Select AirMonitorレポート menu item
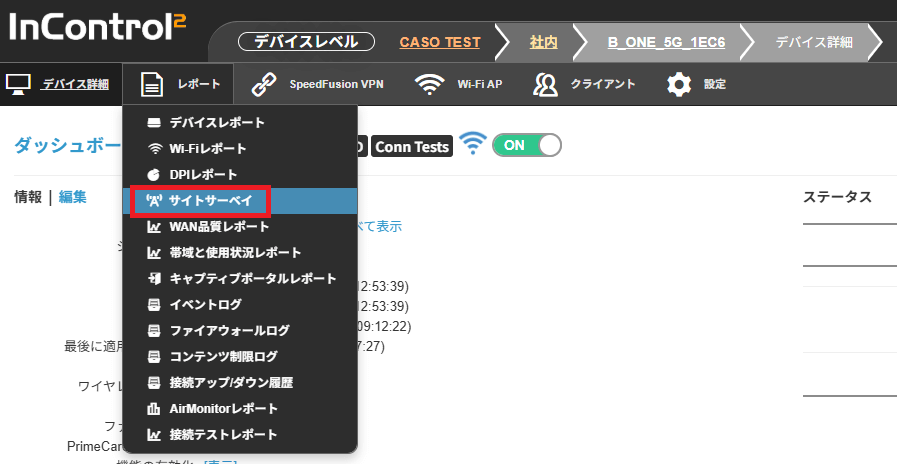Image resolution: width=897 pixels, height=464 pixels. pyautogui.click(x=223, y=409)
